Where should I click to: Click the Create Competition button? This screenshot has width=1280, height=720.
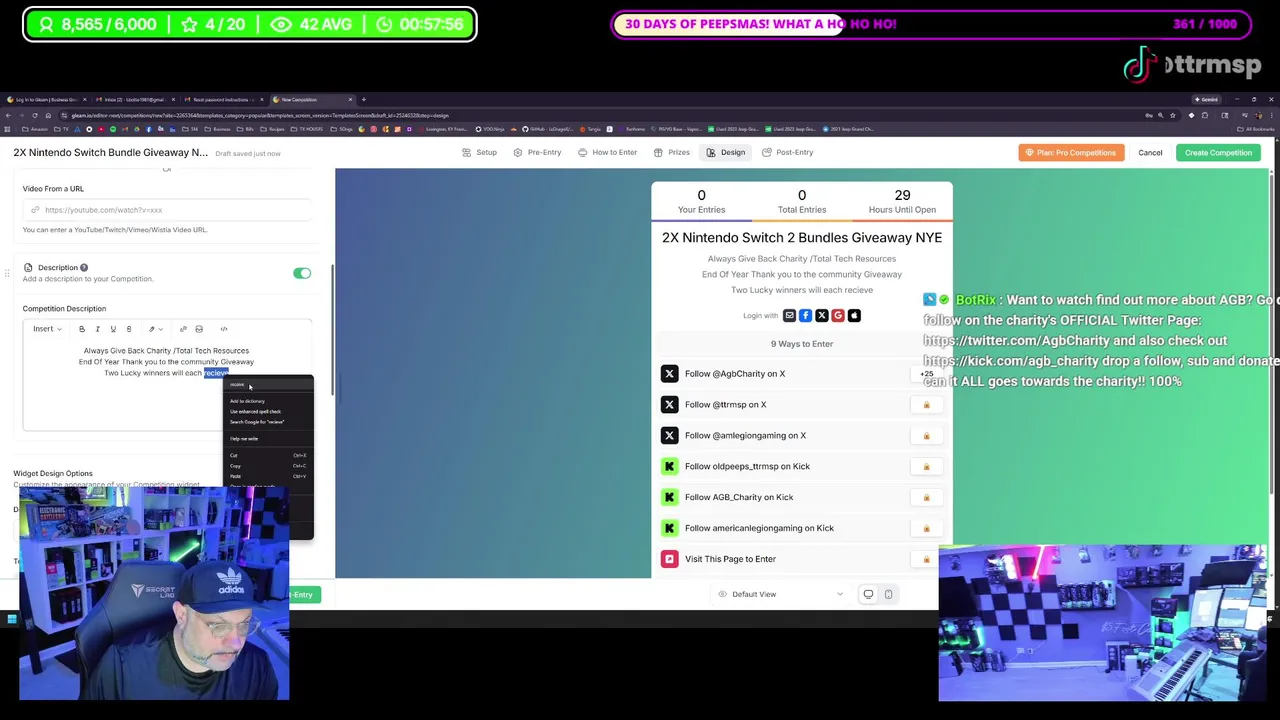[1218, 152]
